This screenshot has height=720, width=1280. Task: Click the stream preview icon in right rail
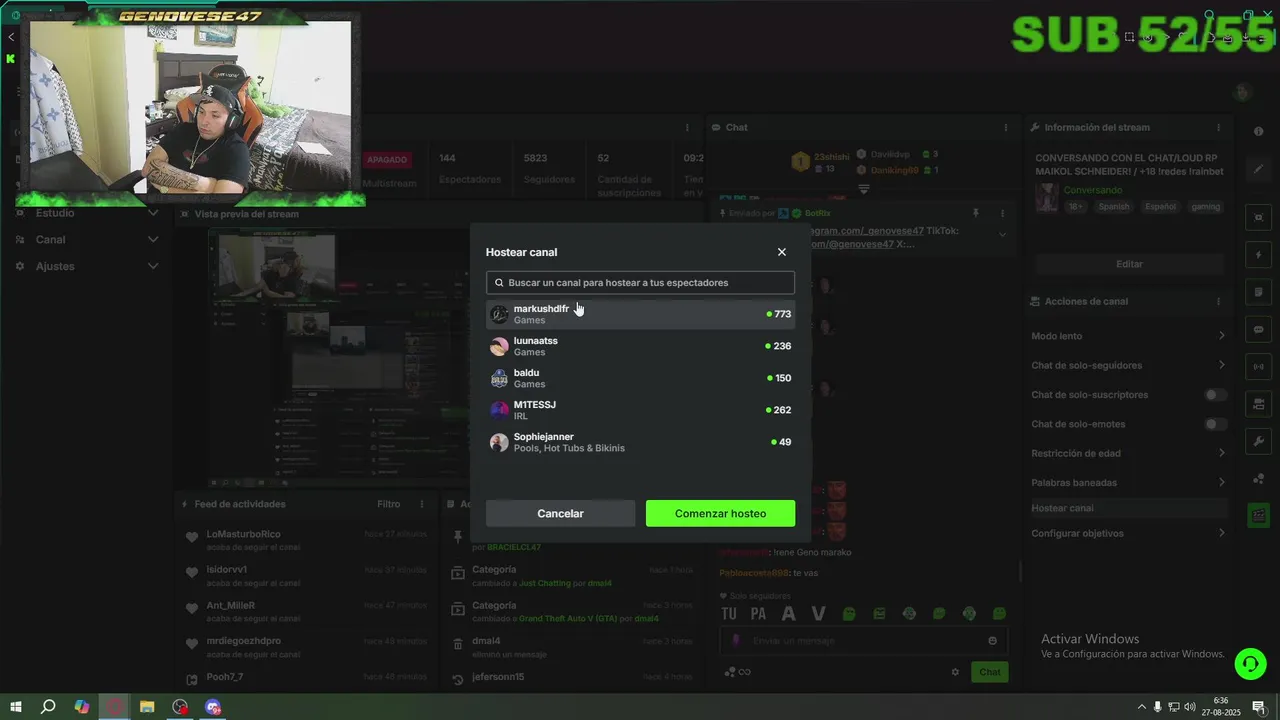(1258, 217)
